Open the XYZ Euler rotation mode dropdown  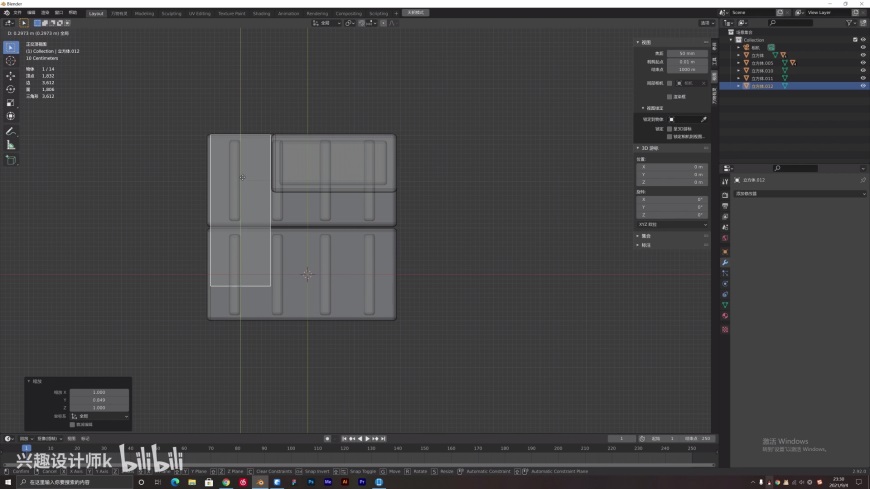pyautogui.click(x=672, y=224)
